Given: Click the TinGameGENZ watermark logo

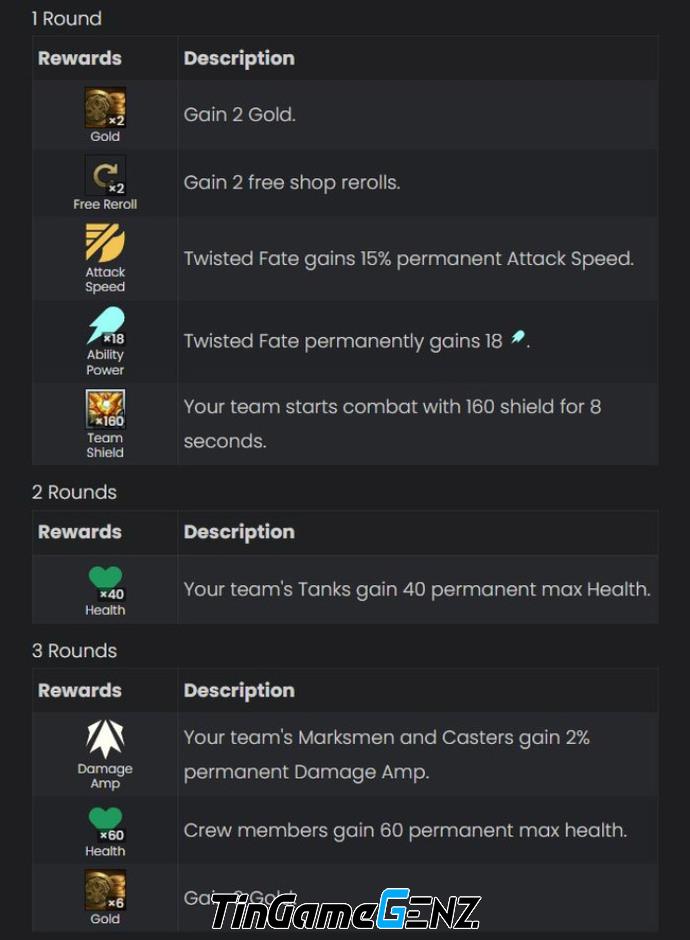Looking at the screenshot, I should pos(346,910).
